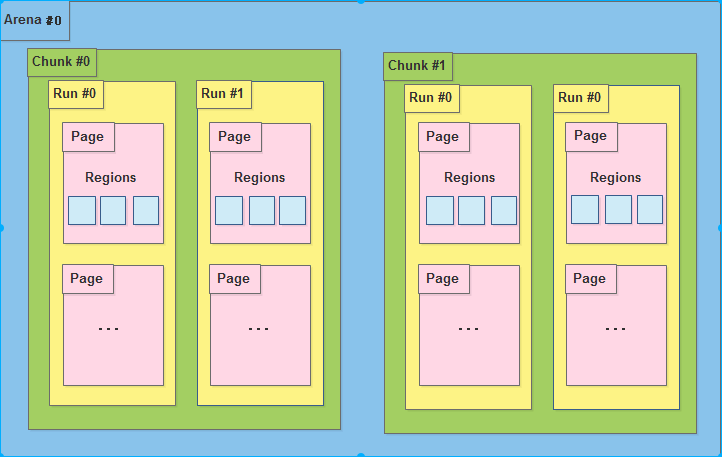Select Page label above Regions in Run #1
Image resolution: width=722 pixels, height=457 pixels.
pyautogui.click(x=235, y=137)
